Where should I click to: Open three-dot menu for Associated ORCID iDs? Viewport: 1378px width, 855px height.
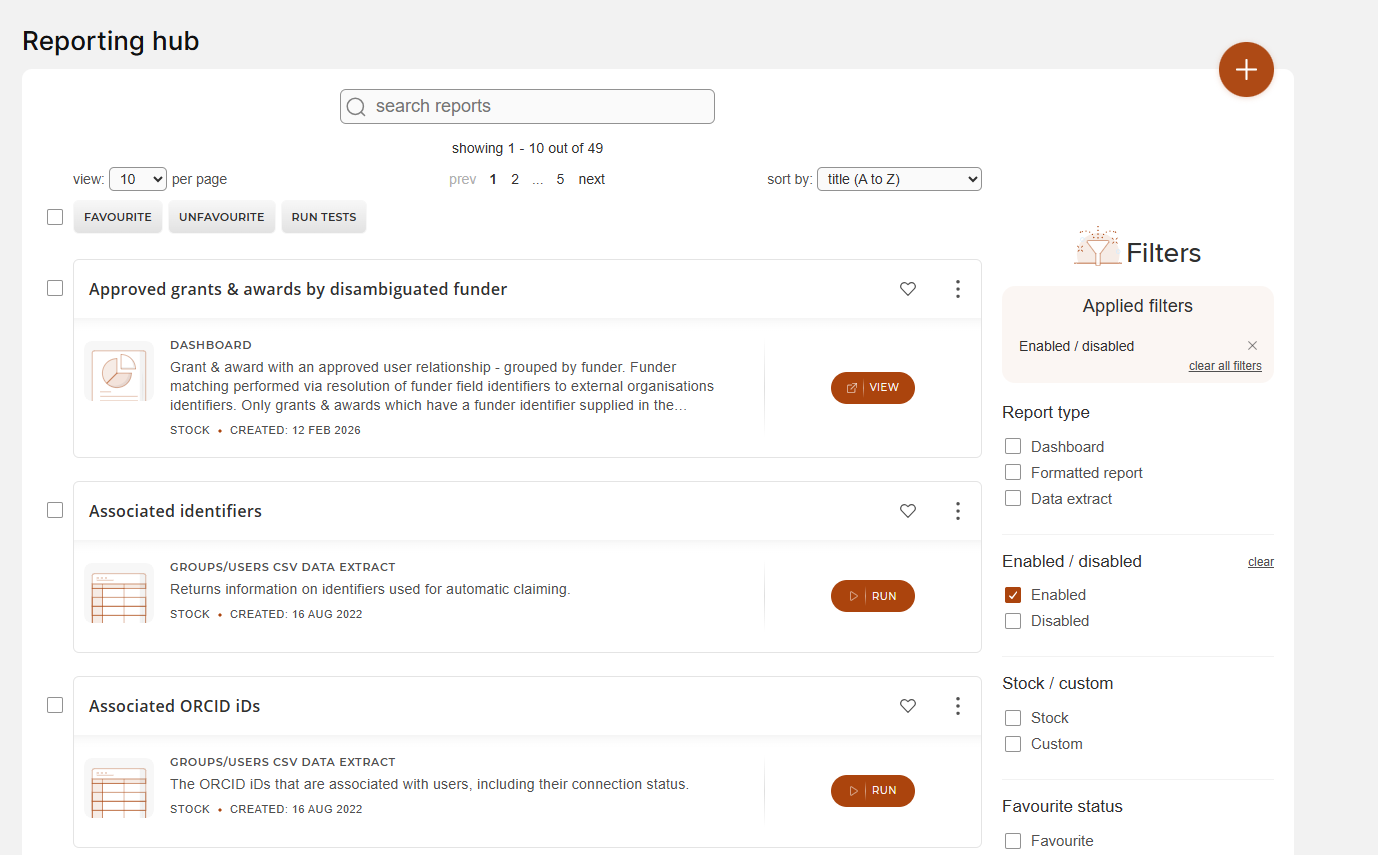point(957,706)
